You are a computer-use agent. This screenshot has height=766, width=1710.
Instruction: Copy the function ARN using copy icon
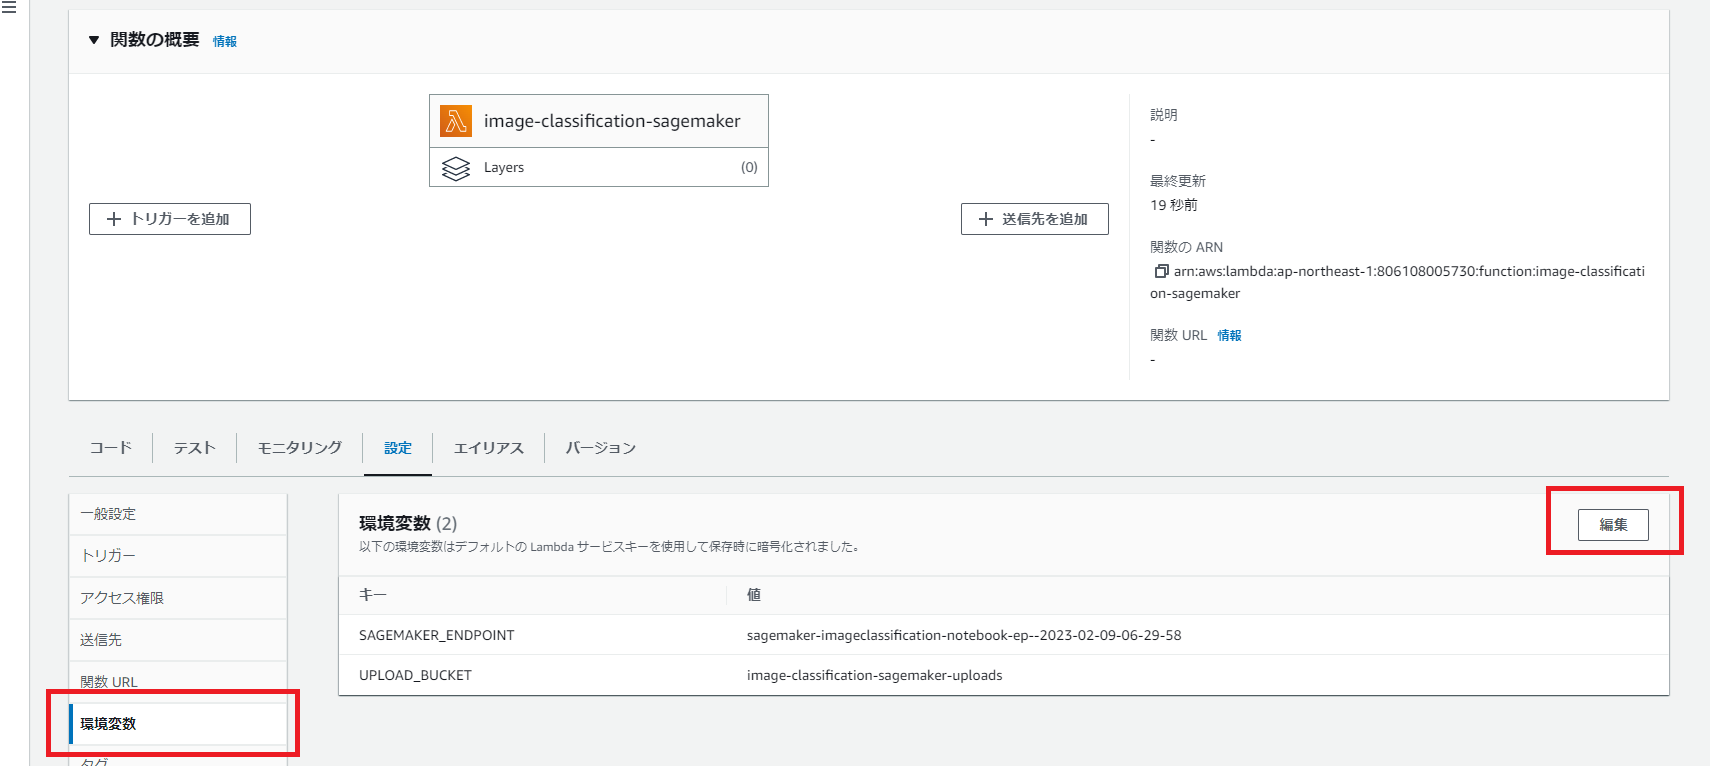coord(1161,271)
